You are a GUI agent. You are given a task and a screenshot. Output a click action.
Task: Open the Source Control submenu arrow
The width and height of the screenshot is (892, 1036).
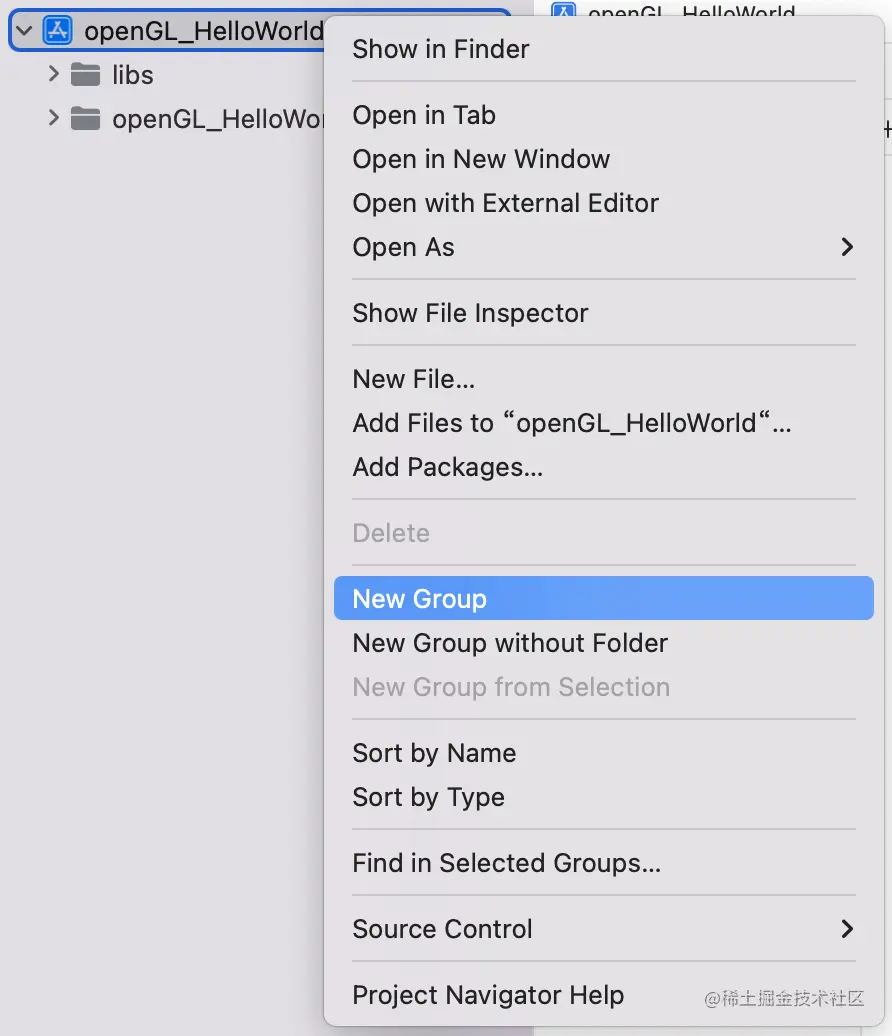(847, 929)
